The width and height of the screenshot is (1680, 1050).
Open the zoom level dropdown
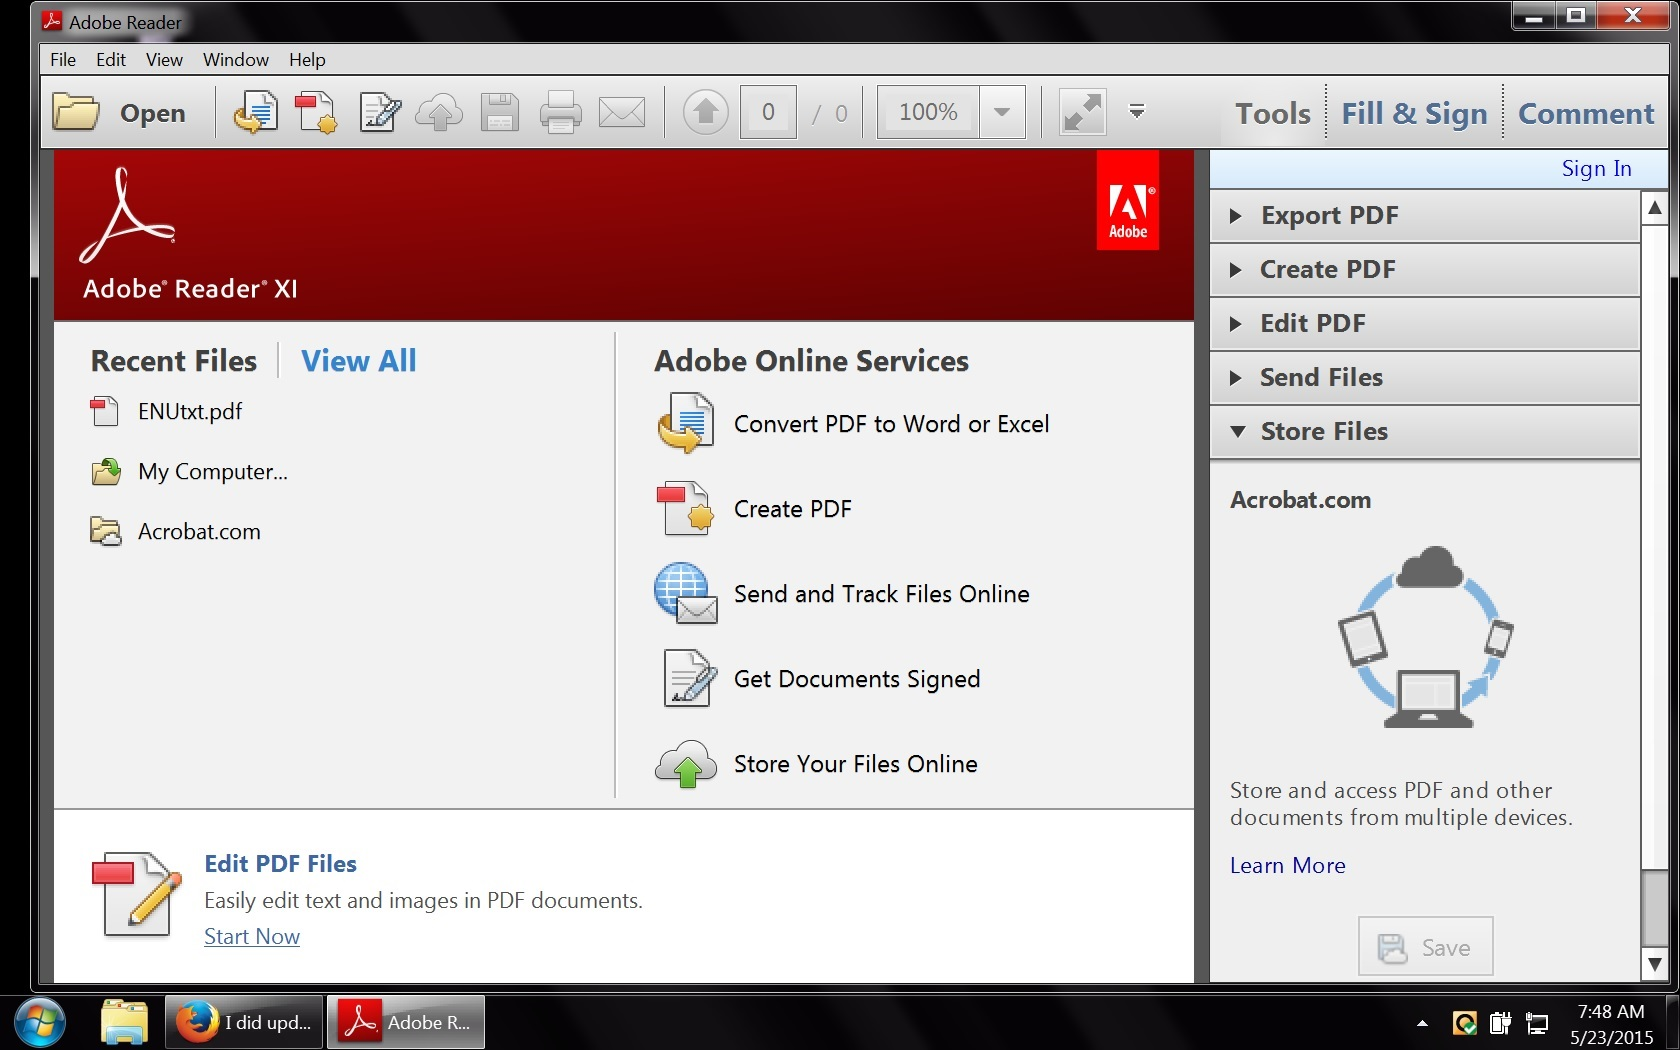[1001, 112]
